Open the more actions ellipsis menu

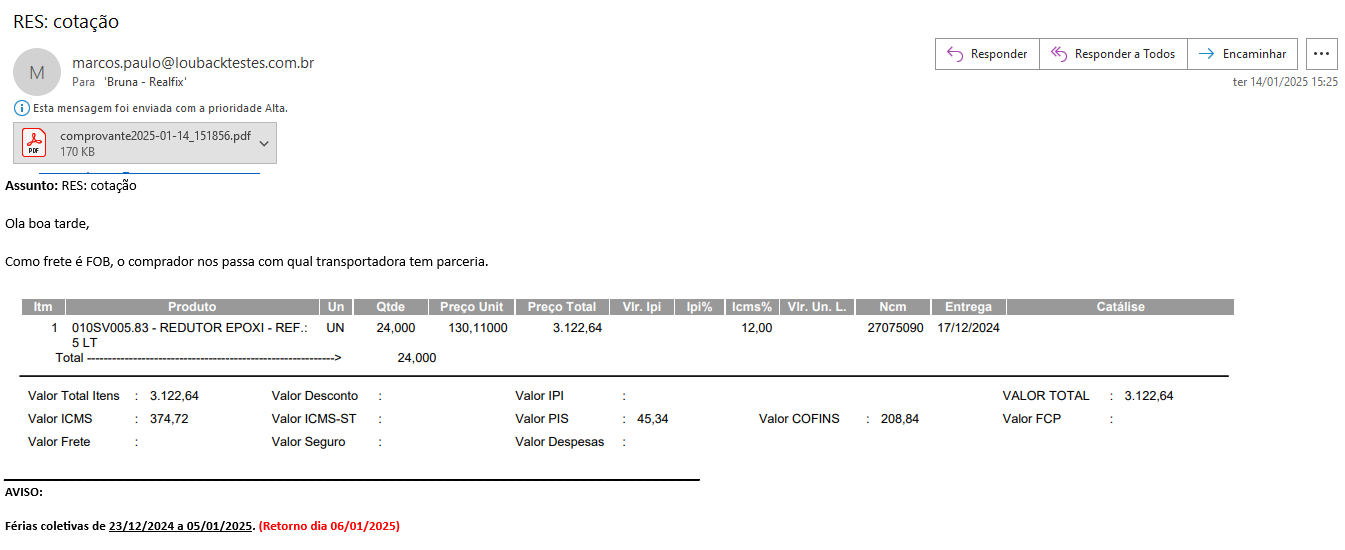tap(1321, 54)
